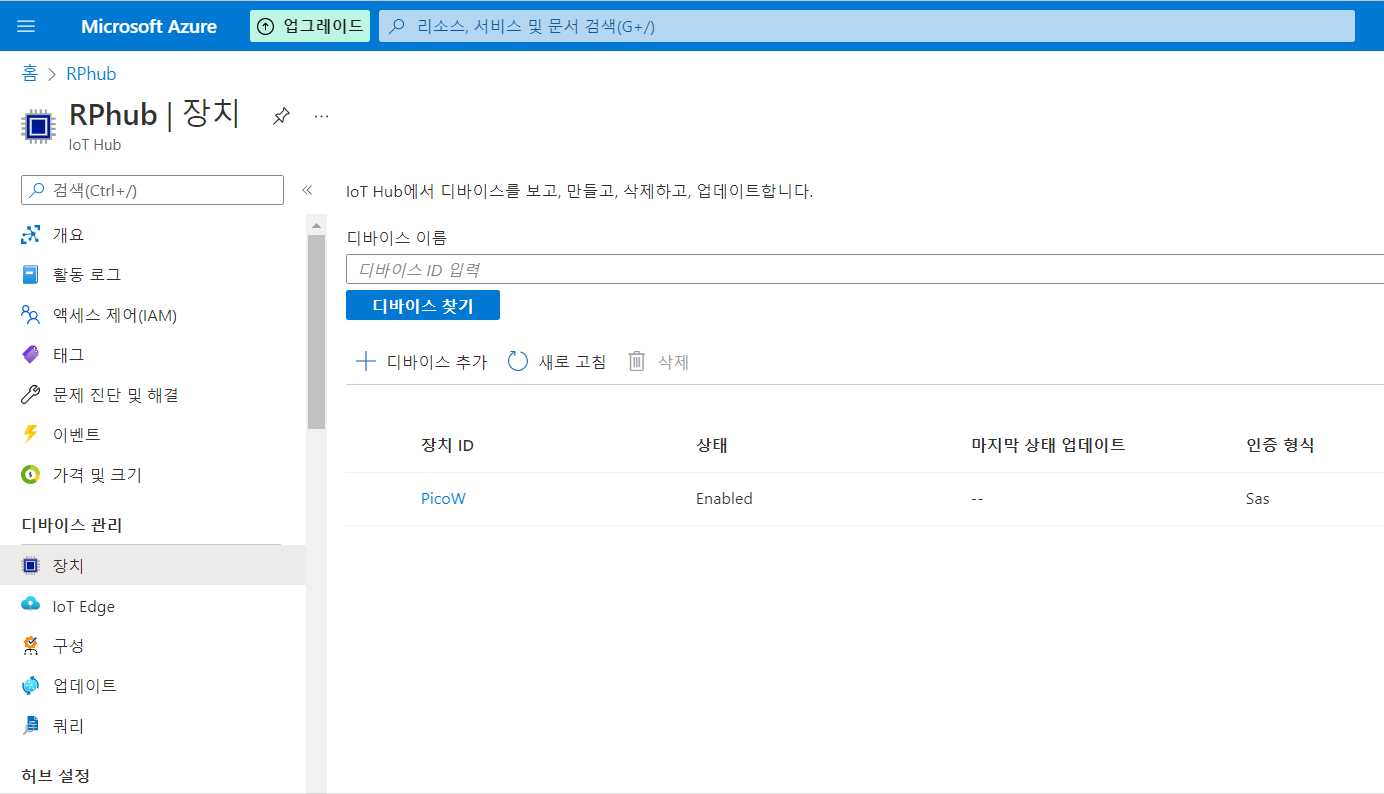Click the 인증 형식 column header
This screenshot has height=794, width=1384.
click(x=1280, y=445)
